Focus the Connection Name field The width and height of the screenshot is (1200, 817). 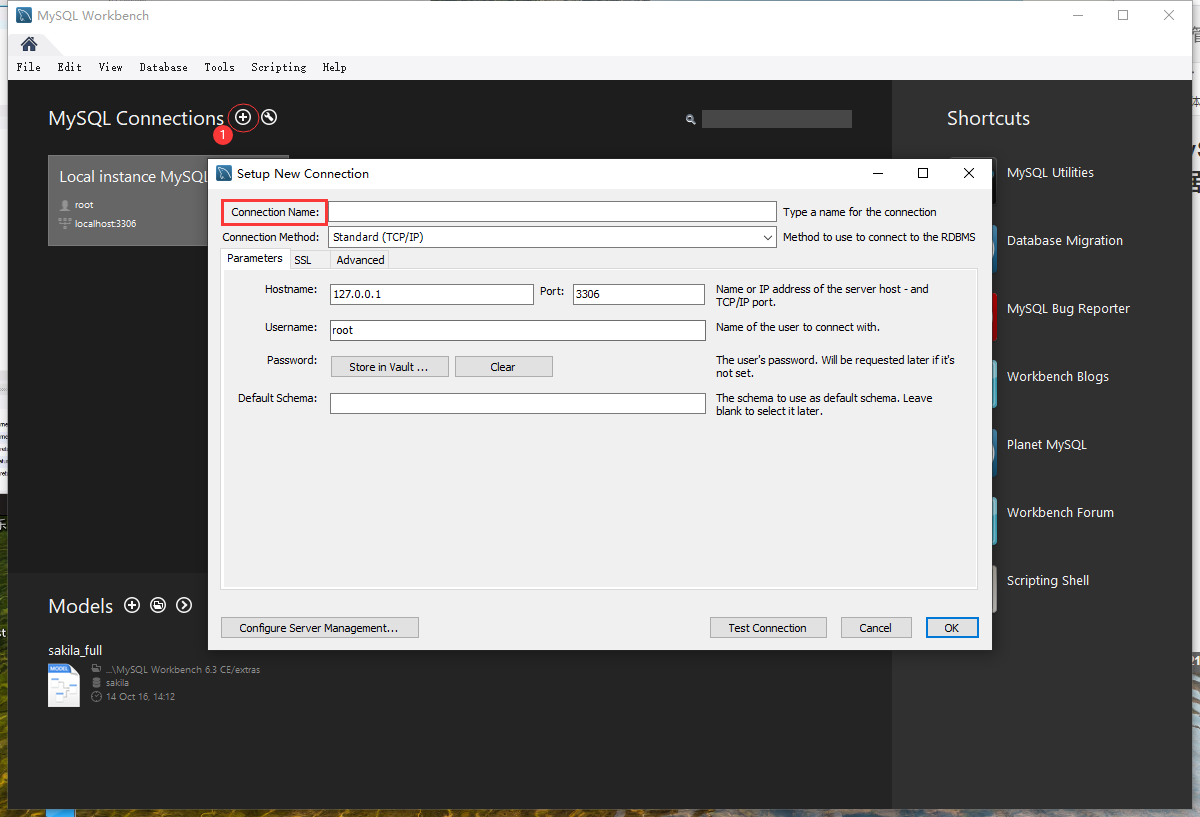(553, 212)
